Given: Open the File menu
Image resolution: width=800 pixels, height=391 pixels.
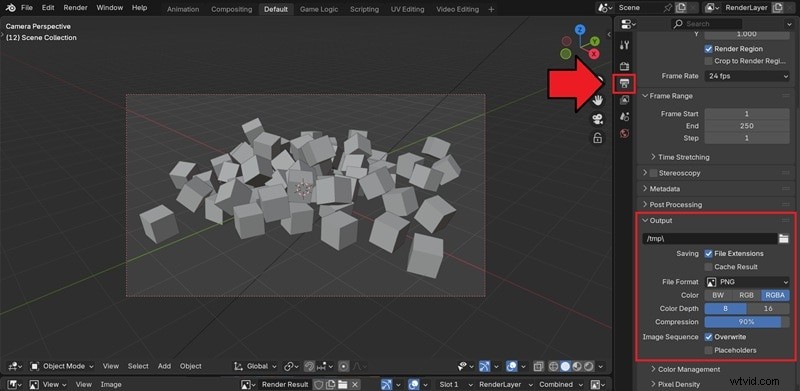Looking at the screenshot, I should [27, 8].
